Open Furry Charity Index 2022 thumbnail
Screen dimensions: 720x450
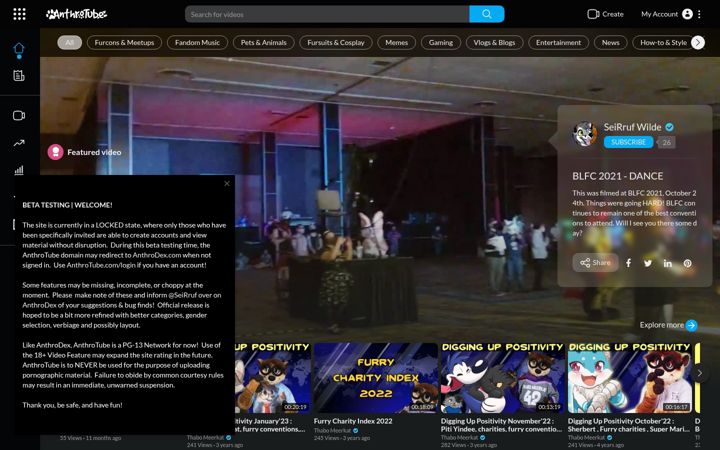coord(376,378)
